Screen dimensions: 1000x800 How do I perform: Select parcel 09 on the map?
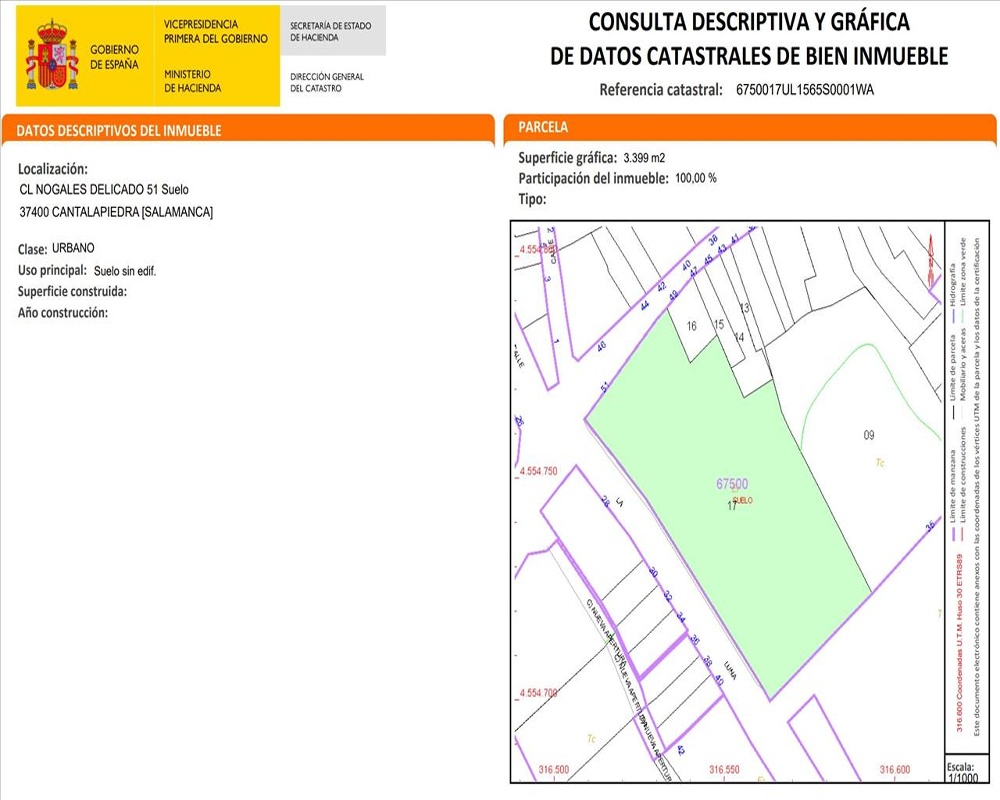(868, 434)
